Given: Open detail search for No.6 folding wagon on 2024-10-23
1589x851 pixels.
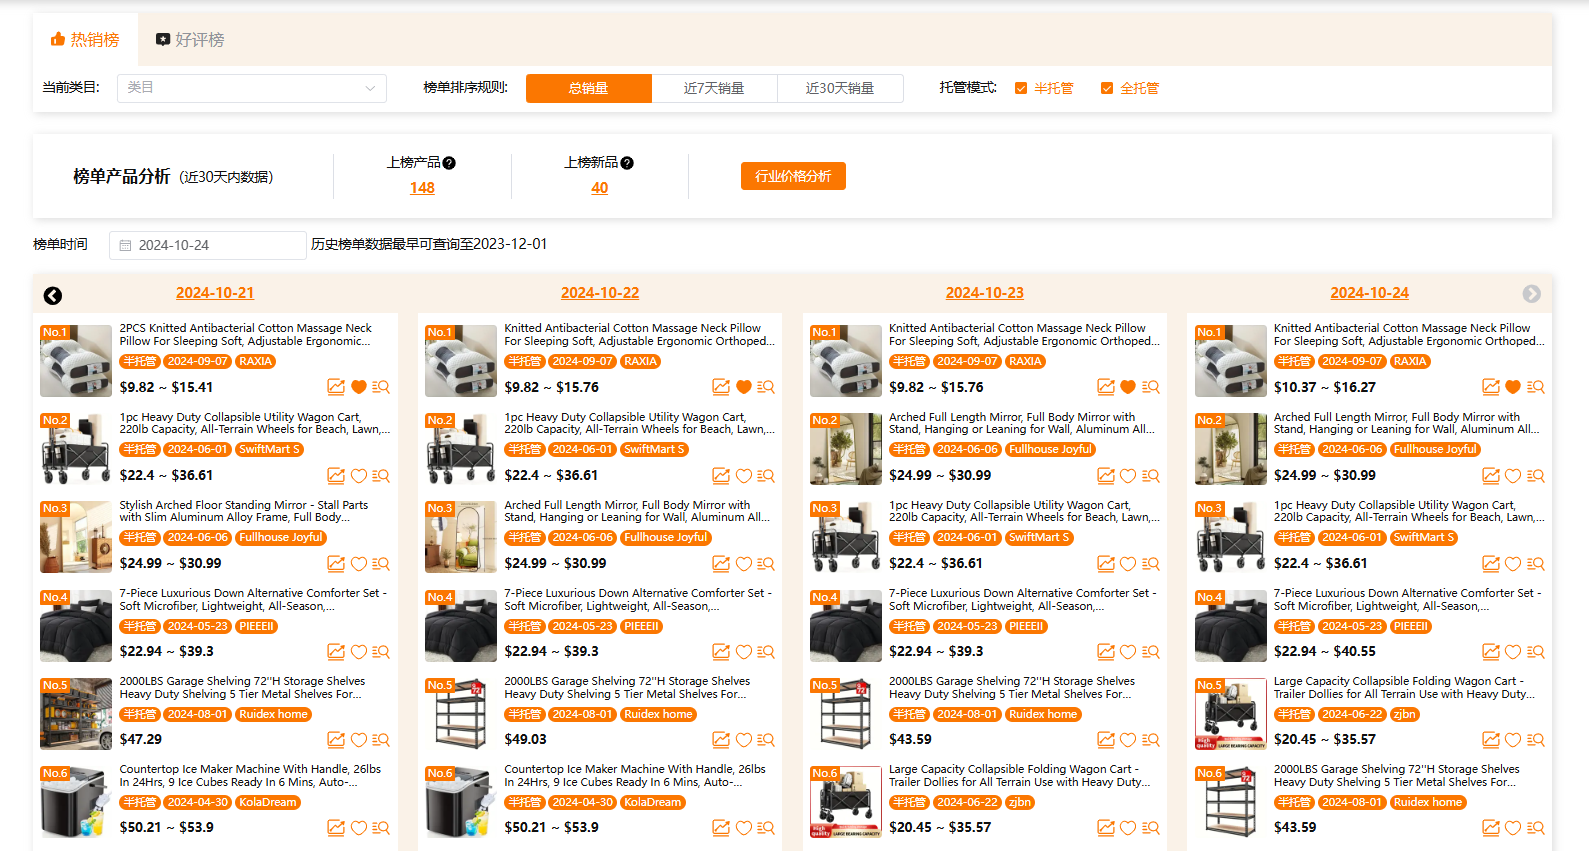Looking at the screenshot, I should pos(1151,828).
